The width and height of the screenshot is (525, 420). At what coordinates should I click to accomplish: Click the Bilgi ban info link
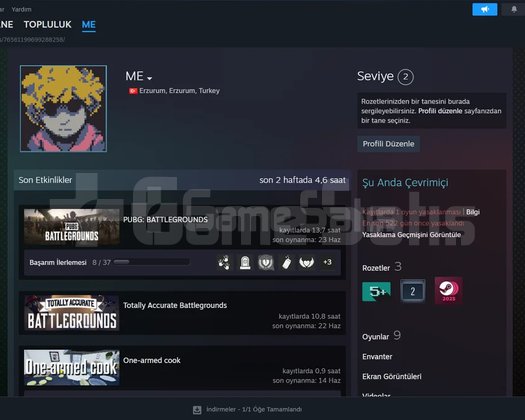click(x=473, y=212)
